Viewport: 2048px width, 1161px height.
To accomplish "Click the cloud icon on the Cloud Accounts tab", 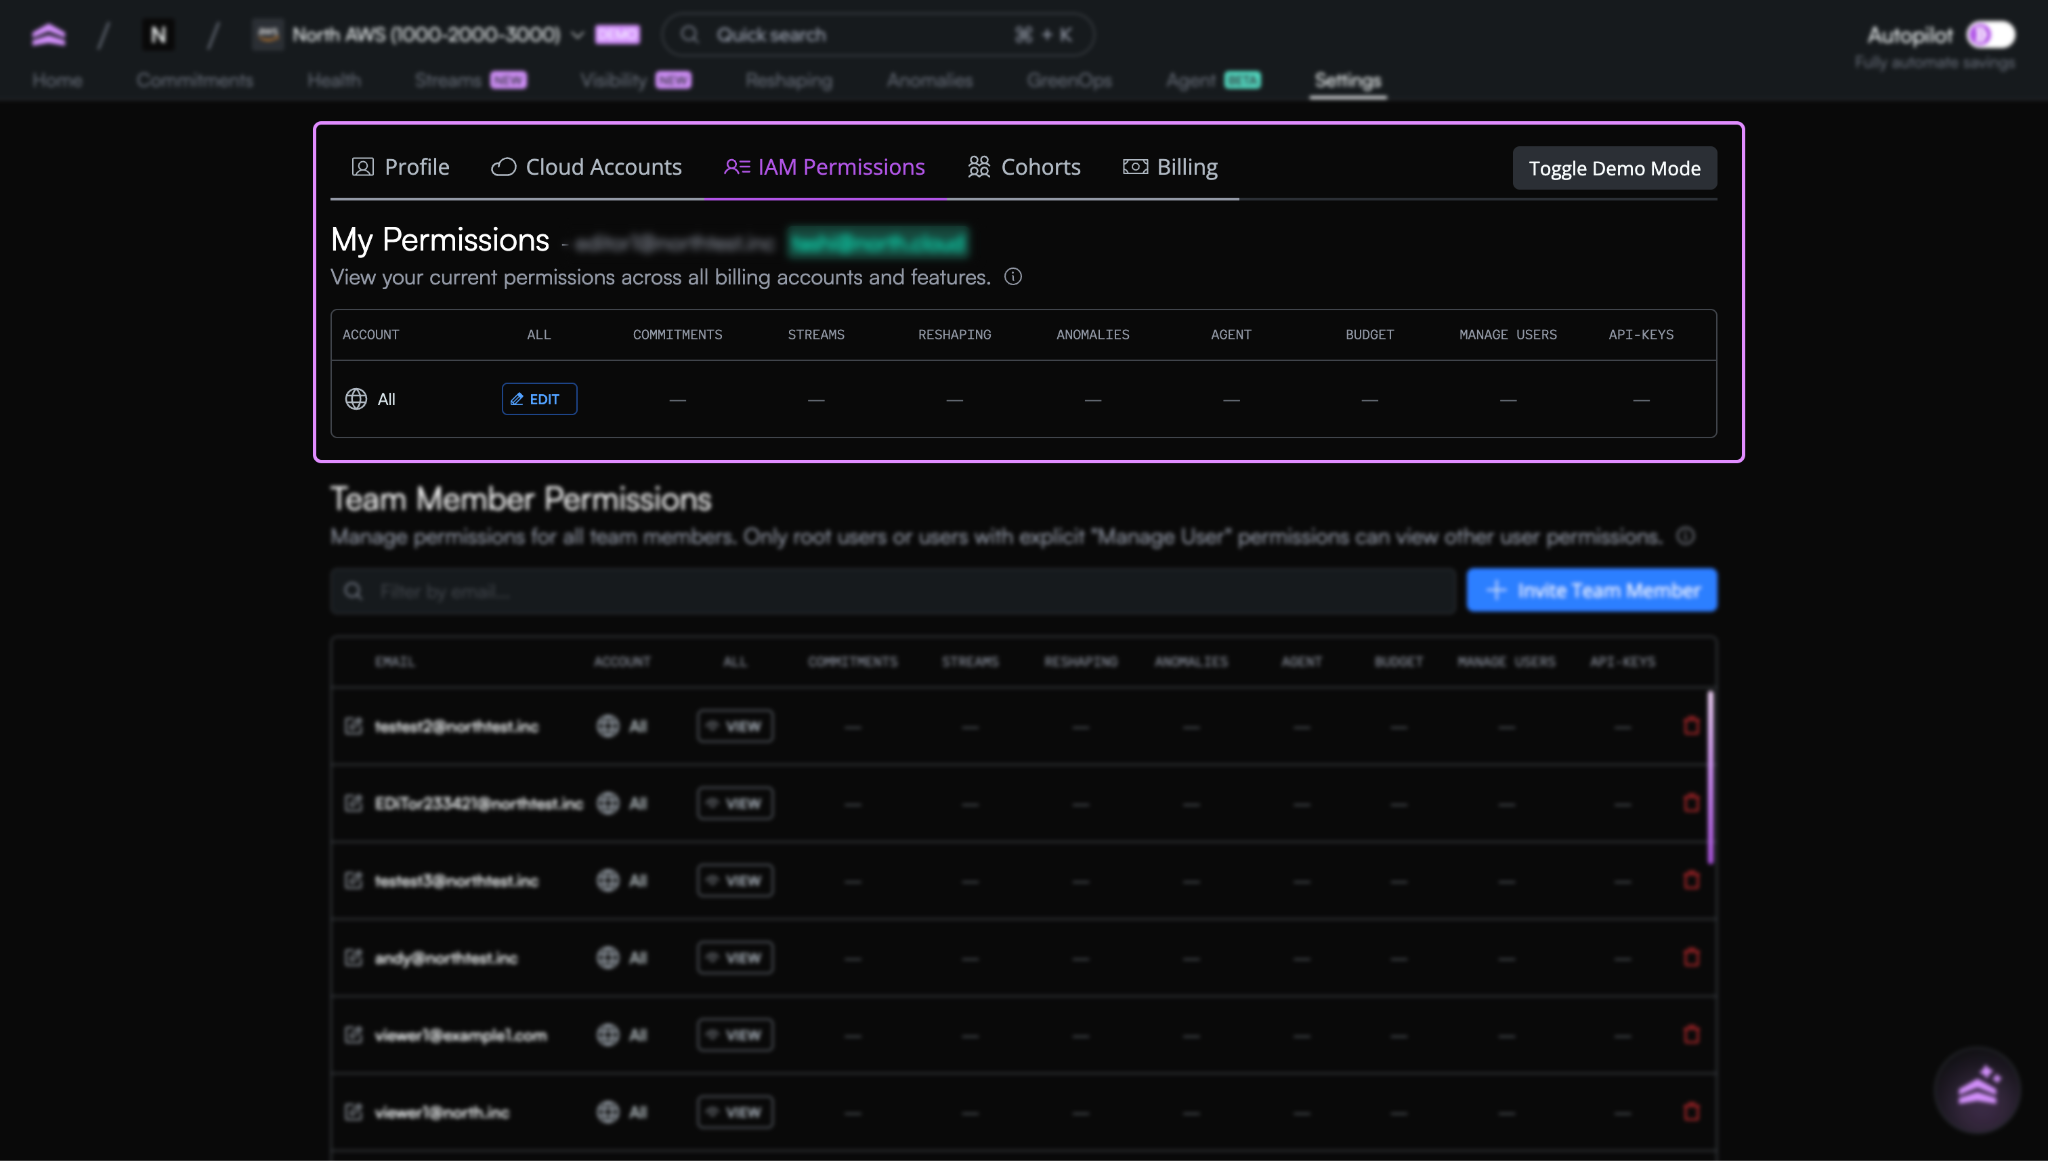I will (502, 167).
